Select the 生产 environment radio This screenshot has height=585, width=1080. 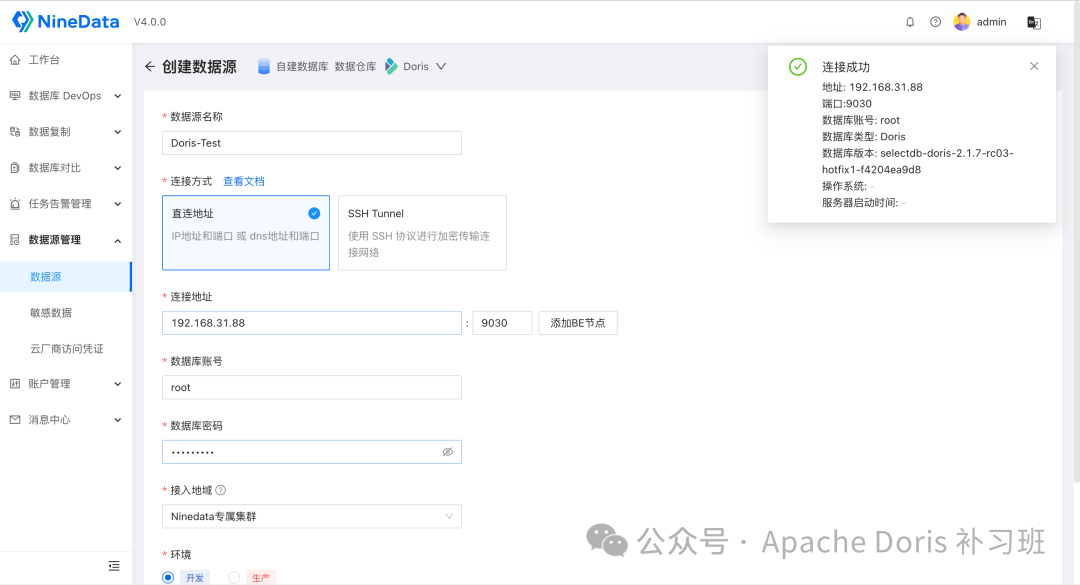(234, 577)
